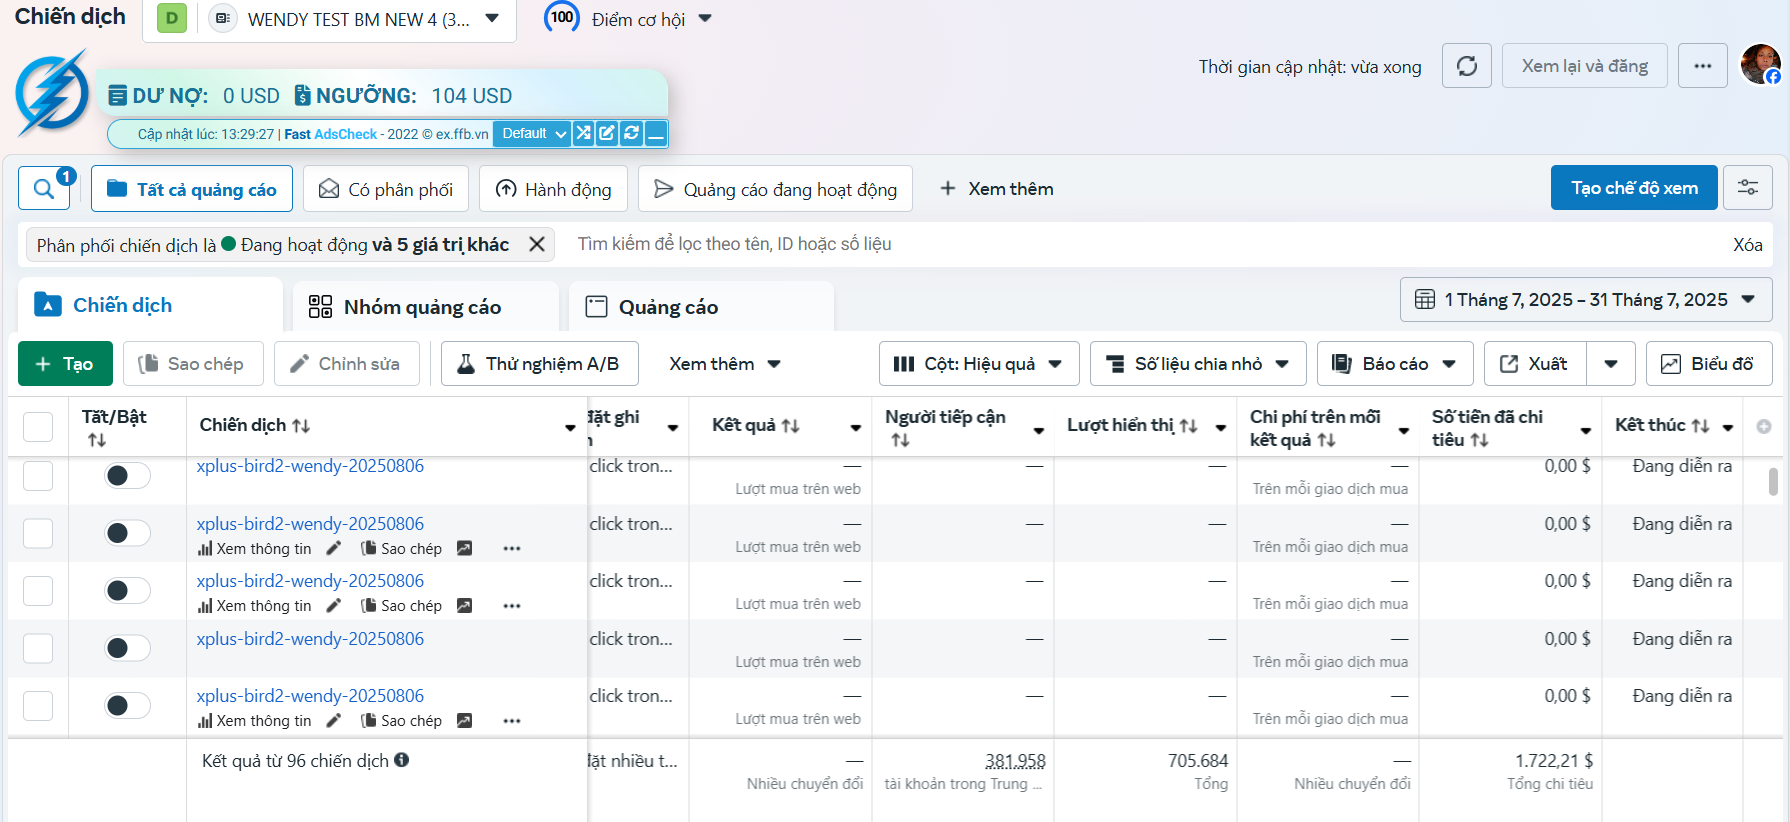Viewport: 1790px width, 822px height.
Task: Show info for 'Kết quả từ 96 chiến dịch'
Action: (402, 760)
